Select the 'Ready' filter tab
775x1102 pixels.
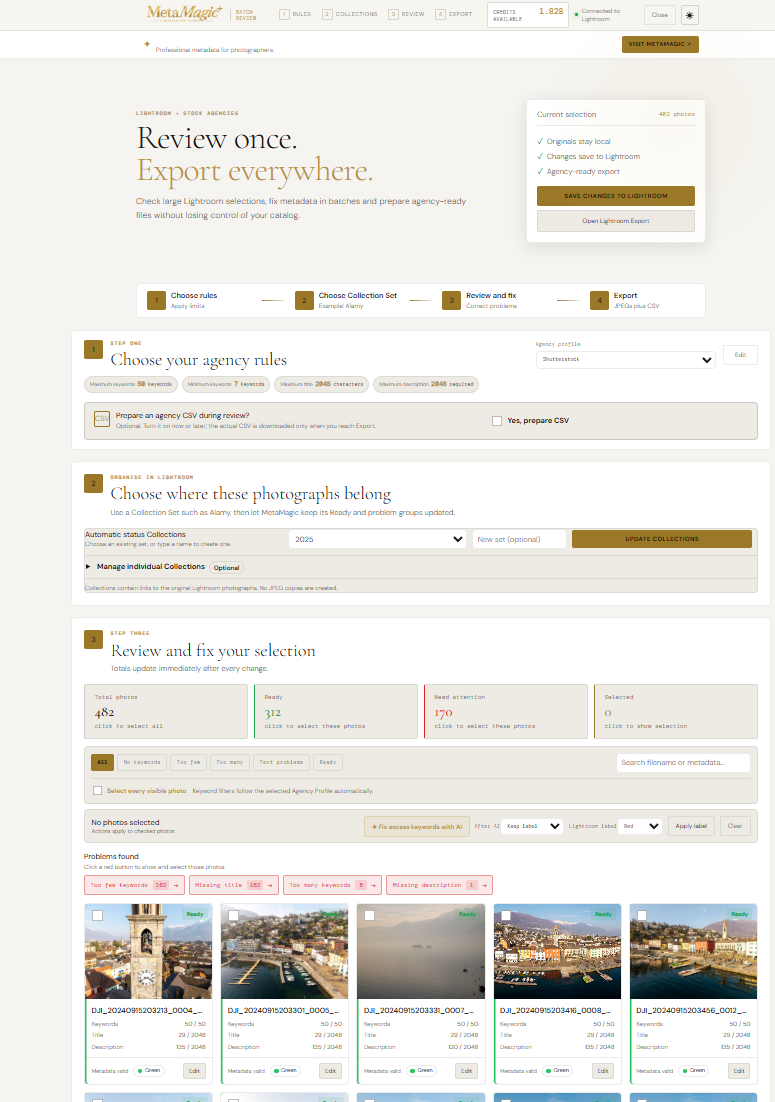[x=327, y=762]
